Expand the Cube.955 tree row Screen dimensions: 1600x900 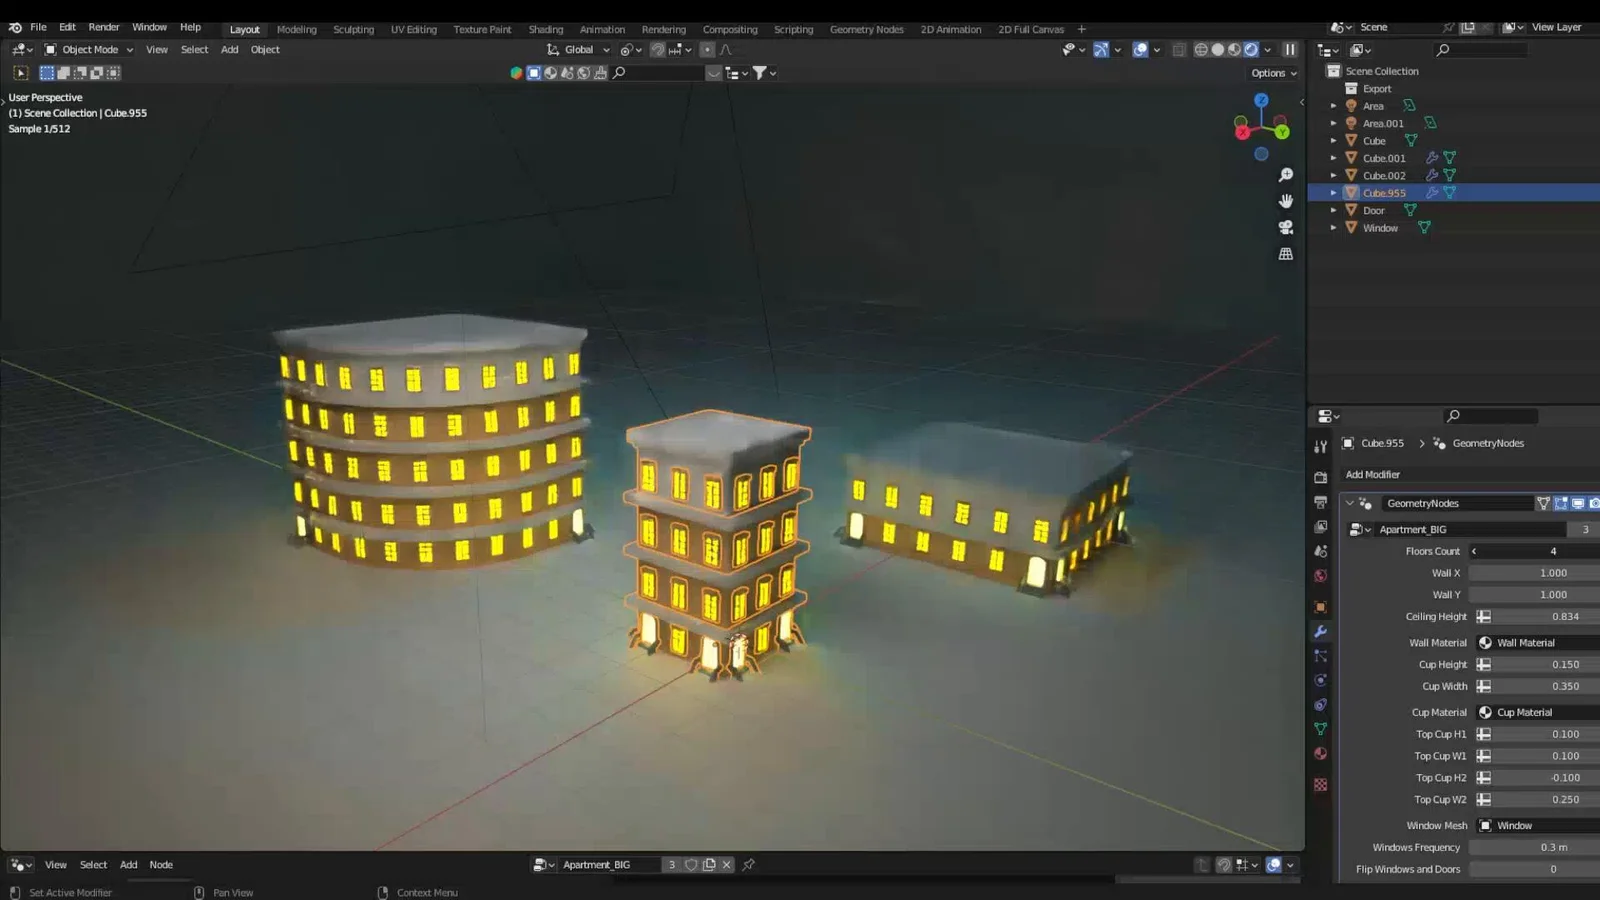(x=1333, y=193)
